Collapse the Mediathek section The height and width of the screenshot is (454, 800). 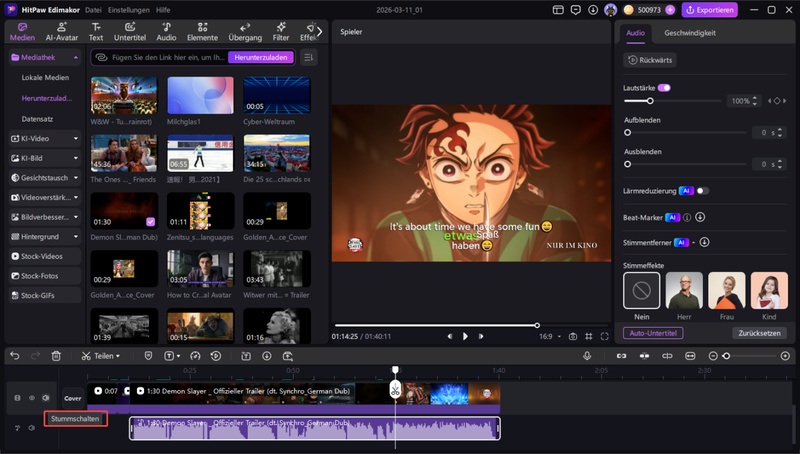click(x=76, y=58)
